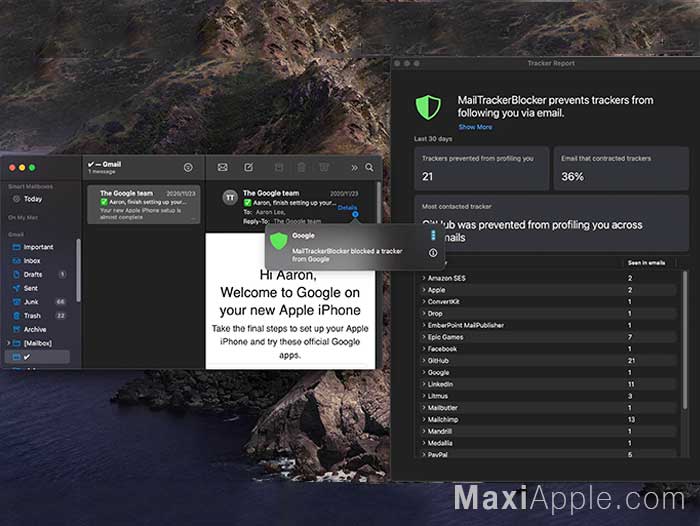
Task: Click GitHub count 21 in list
Action: 631,361
